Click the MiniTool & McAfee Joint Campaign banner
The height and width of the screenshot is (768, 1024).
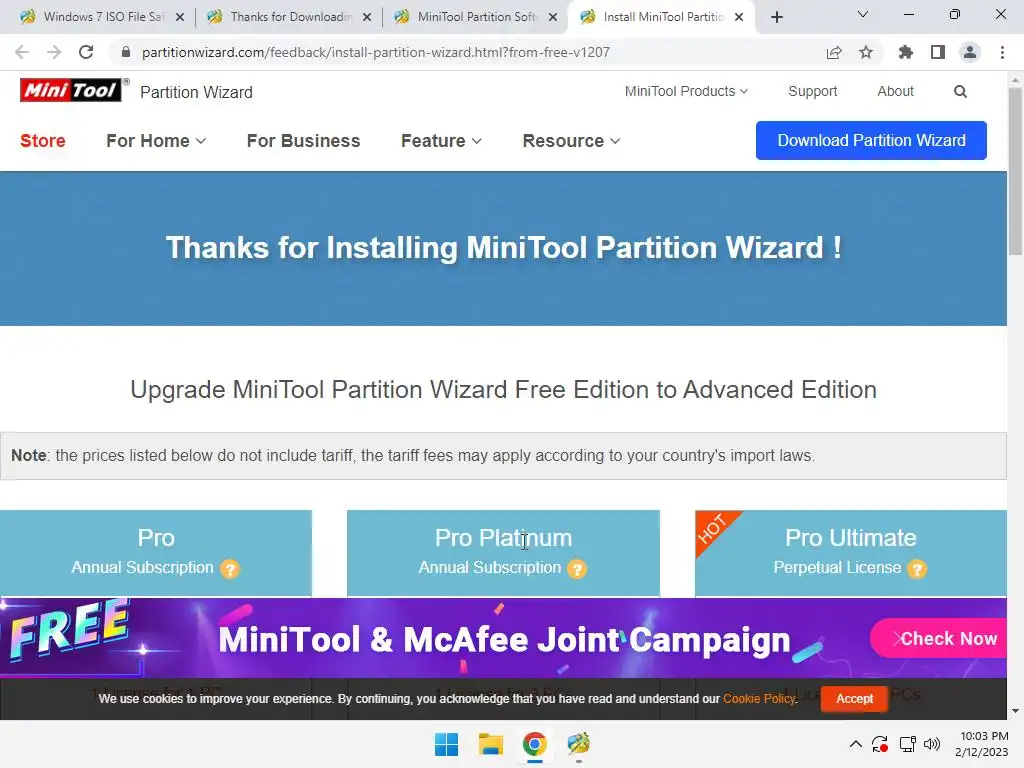(x=504, y=639)
